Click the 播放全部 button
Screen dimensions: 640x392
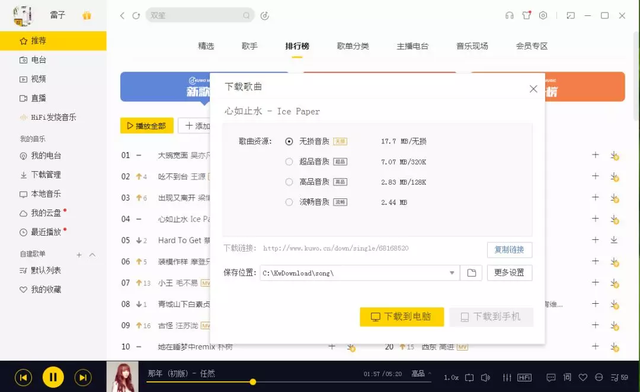coord(147,126)
